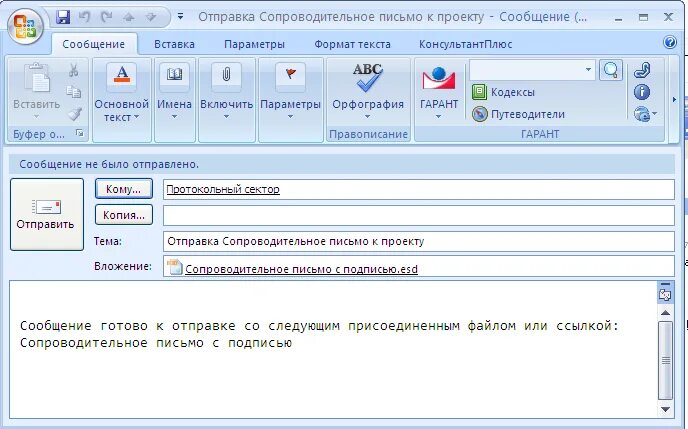Click the previous item up arrow

[x=129, y=17]
